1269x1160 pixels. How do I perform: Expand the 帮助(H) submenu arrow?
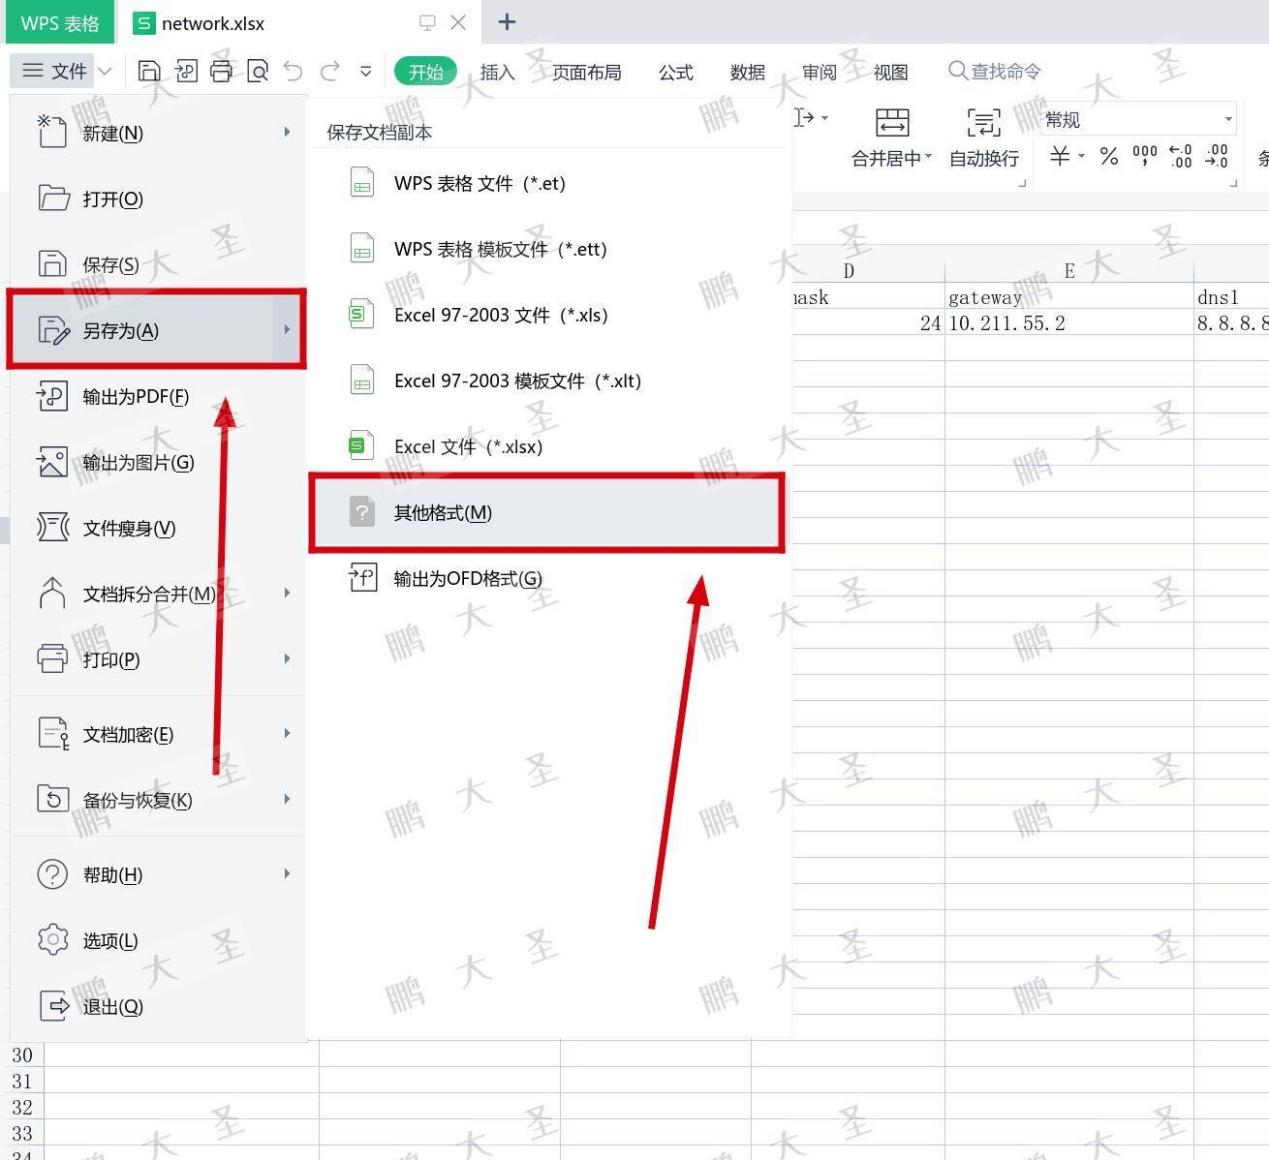click(x=287, y=875)
